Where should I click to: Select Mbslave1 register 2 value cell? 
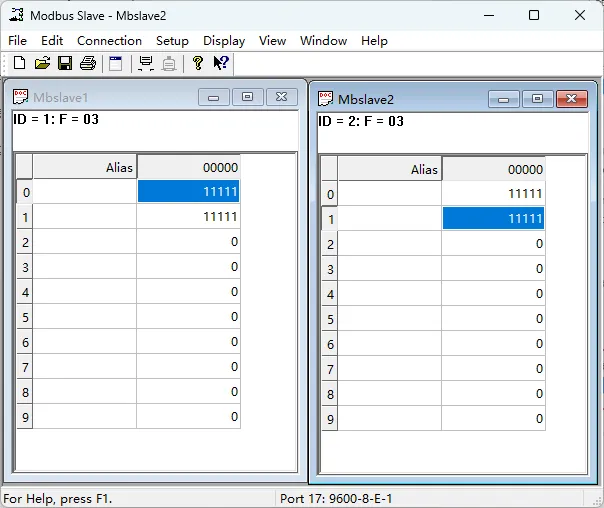pyautogui.click(x=188, y=241)
